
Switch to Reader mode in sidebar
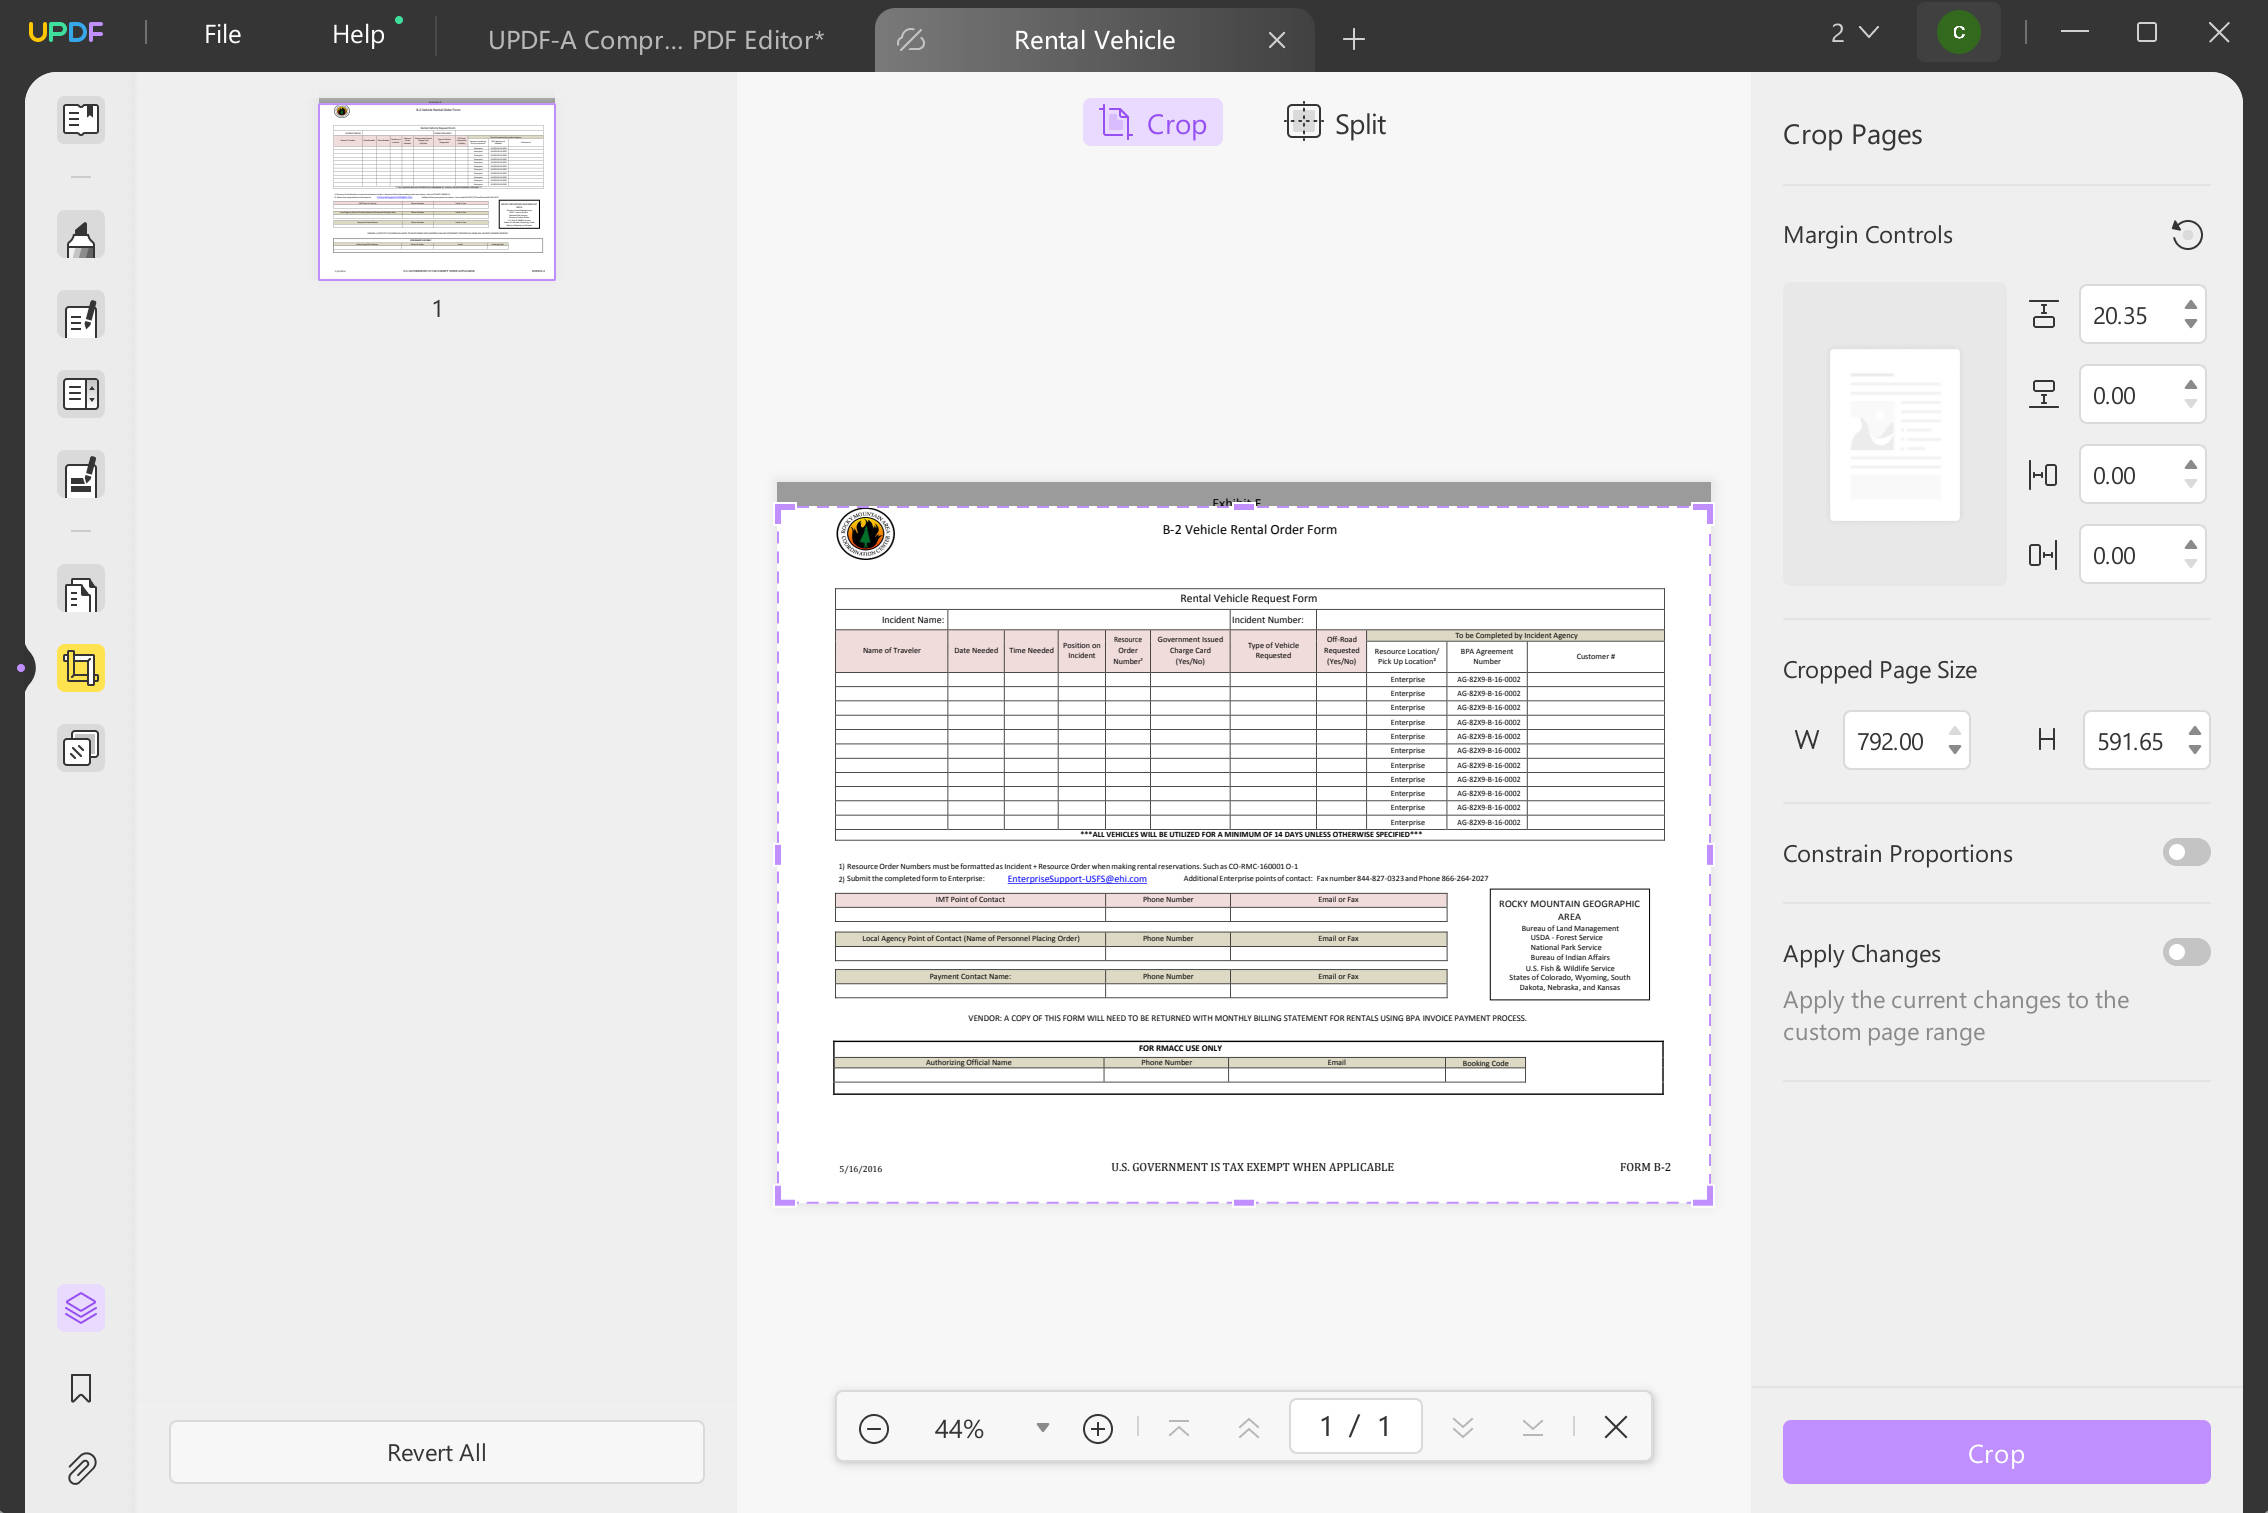coord(80,120)
